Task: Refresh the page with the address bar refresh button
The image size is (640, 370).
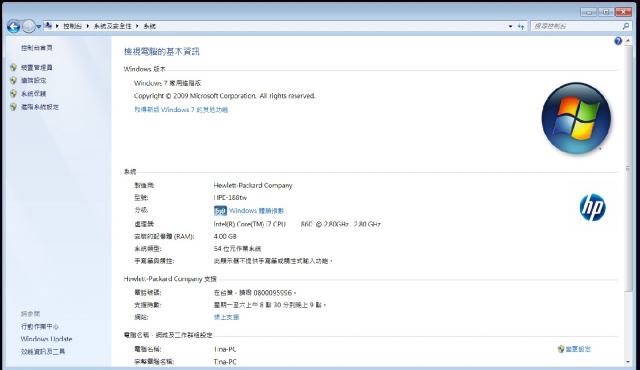Action: click(521, 26)
